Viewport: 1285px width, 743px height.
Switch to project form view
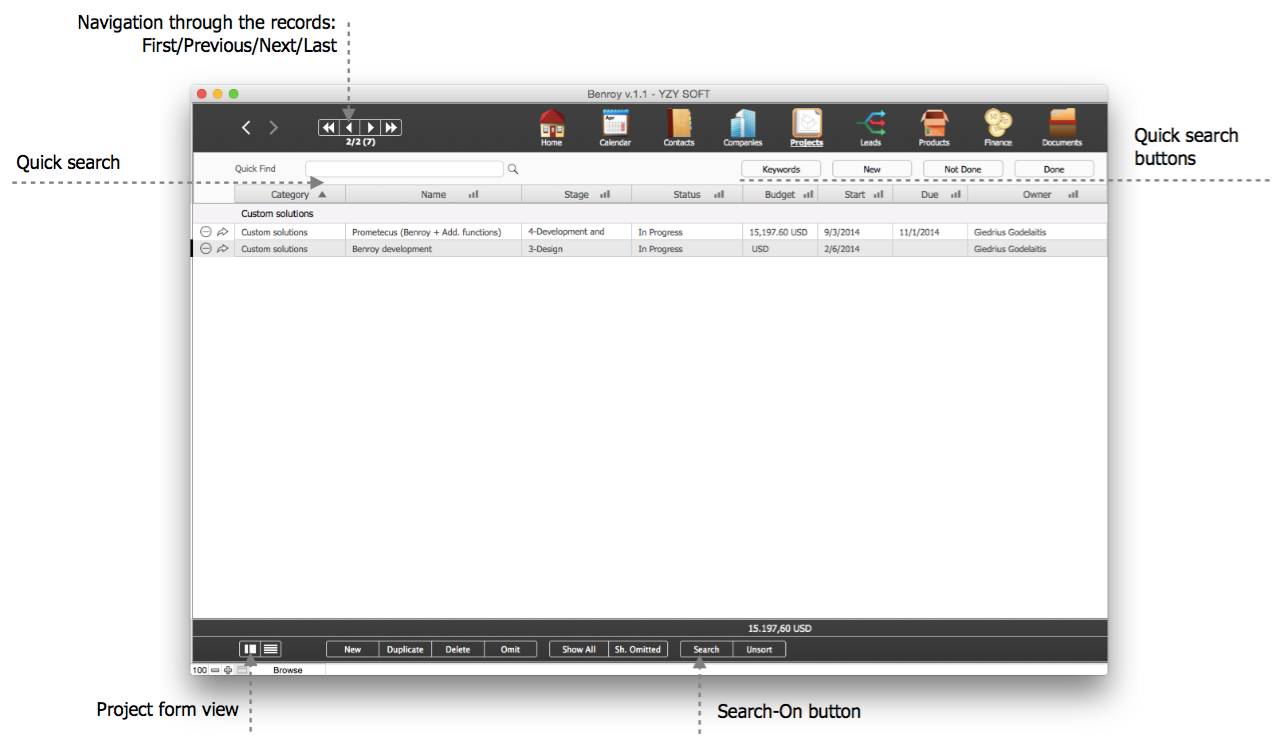click(x=250, y=649)
